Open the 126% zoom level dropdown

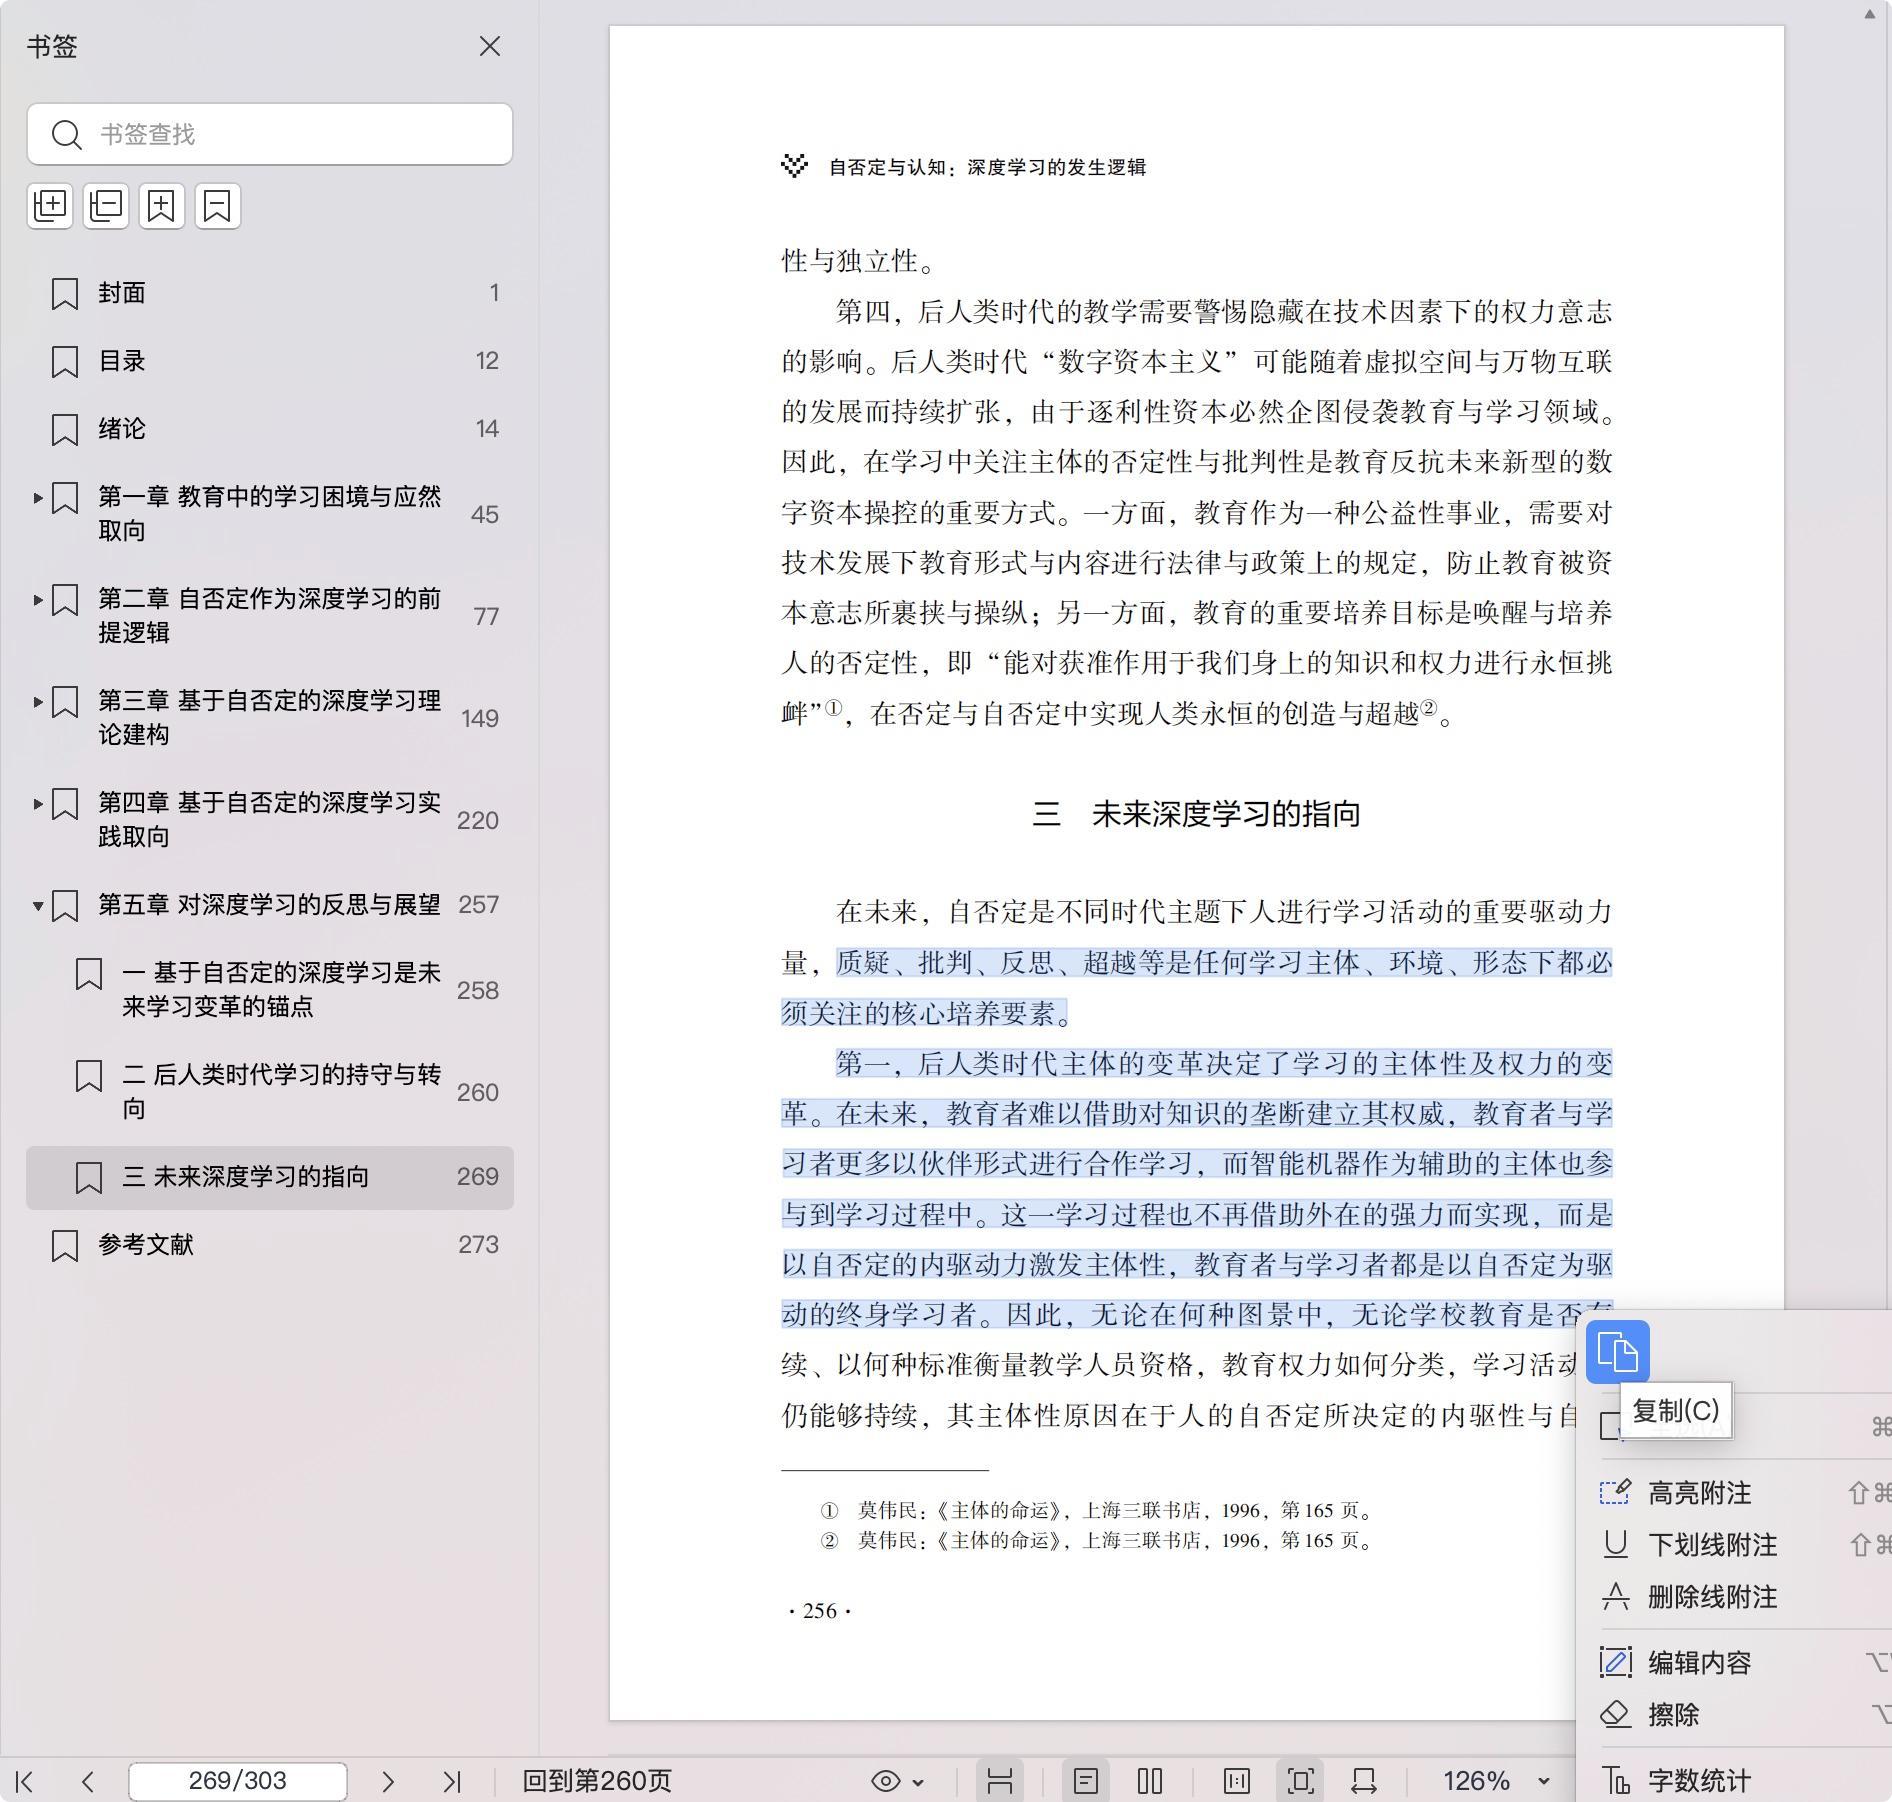[1495, 1781]
